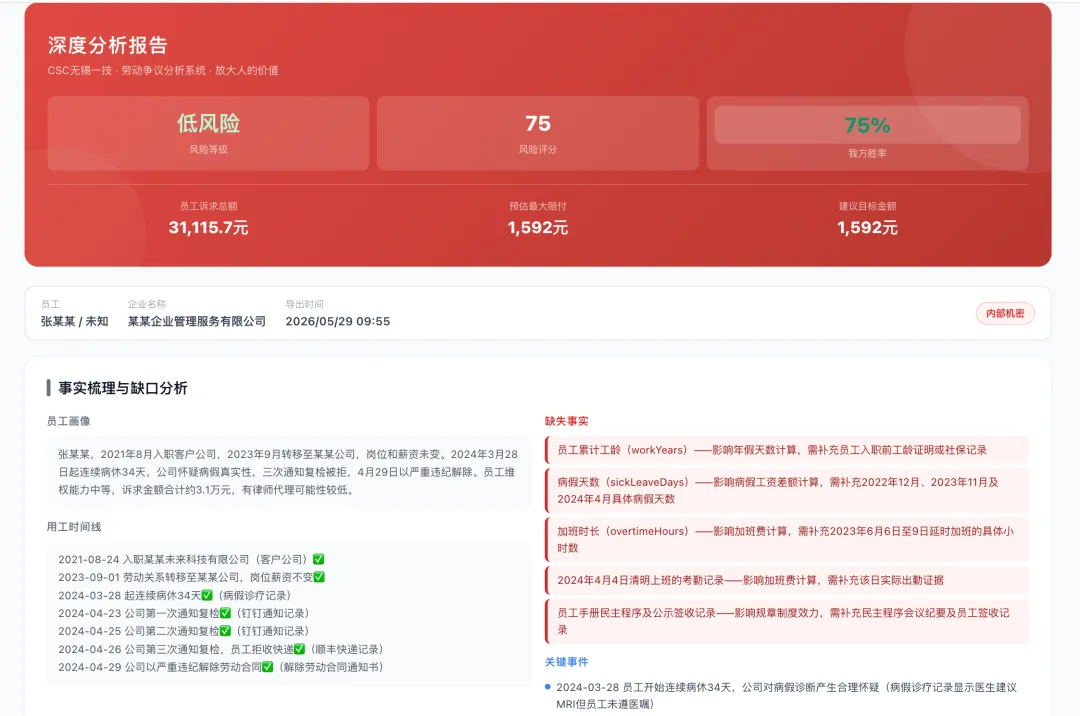1080x716 pixels.
Task: Click the 用工时间线 label
Action: (74, 527)
